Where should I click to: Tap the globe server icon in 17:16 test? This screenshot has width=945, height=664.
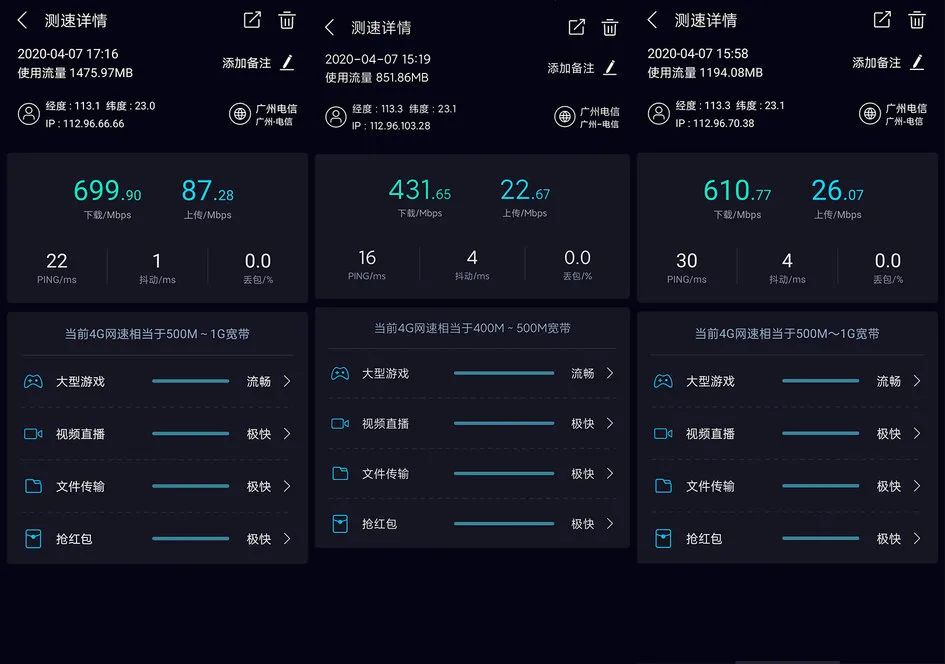240,113
